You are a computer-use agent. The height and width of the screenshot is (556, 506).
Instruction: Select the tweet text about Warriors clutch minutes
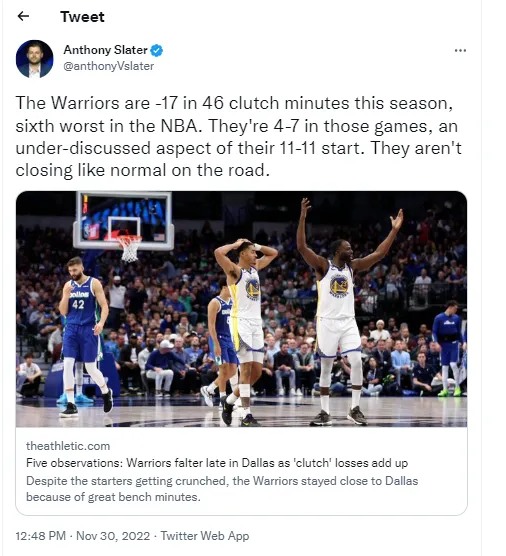pos(239,137)
